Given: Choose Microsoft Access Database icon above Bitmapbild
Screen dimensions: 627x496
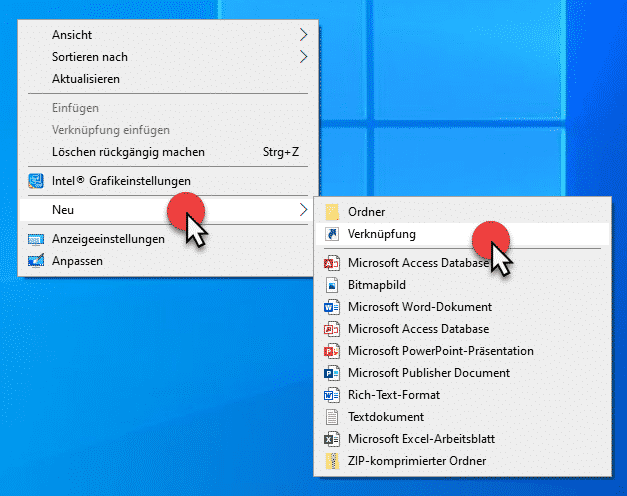Looking at the screenshot, I should click(332, 263).
